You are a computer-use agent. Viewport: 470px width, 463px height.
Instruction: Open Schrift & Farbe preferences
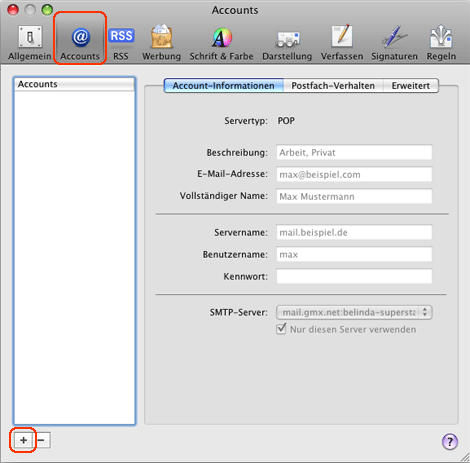[x=221, y=43]
